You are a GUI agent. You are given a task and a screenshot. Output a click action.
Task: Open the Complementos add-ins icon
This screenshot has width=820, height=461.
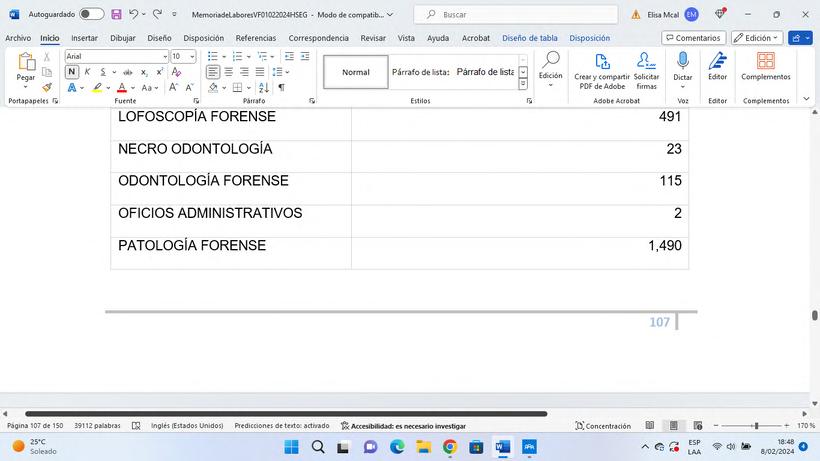pos(766,61)
